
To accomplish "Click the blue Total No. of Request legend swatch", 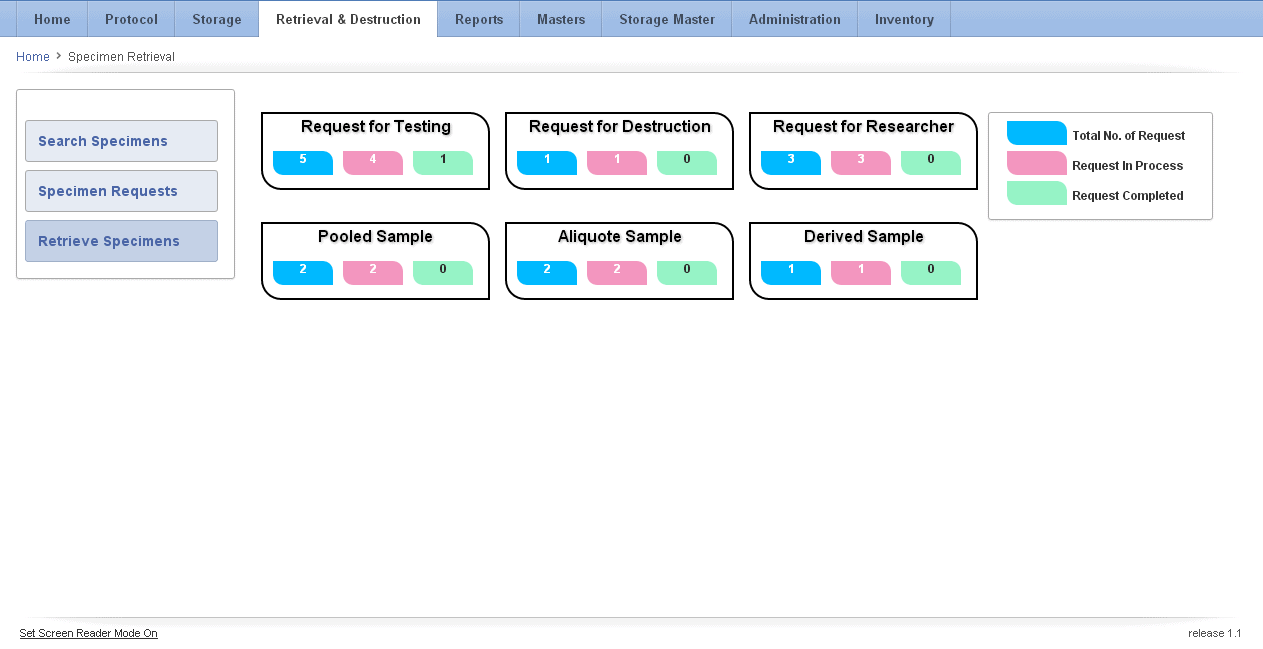I will click(x=1036, y=134).
